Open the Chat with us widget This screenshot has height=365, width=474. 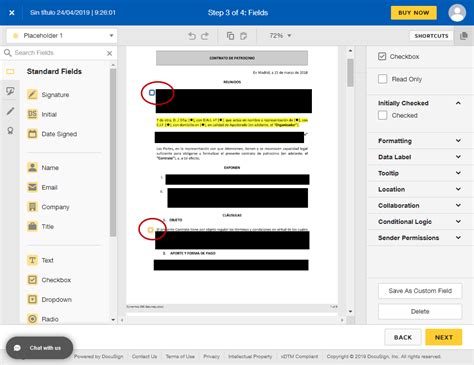click(39, 348)
